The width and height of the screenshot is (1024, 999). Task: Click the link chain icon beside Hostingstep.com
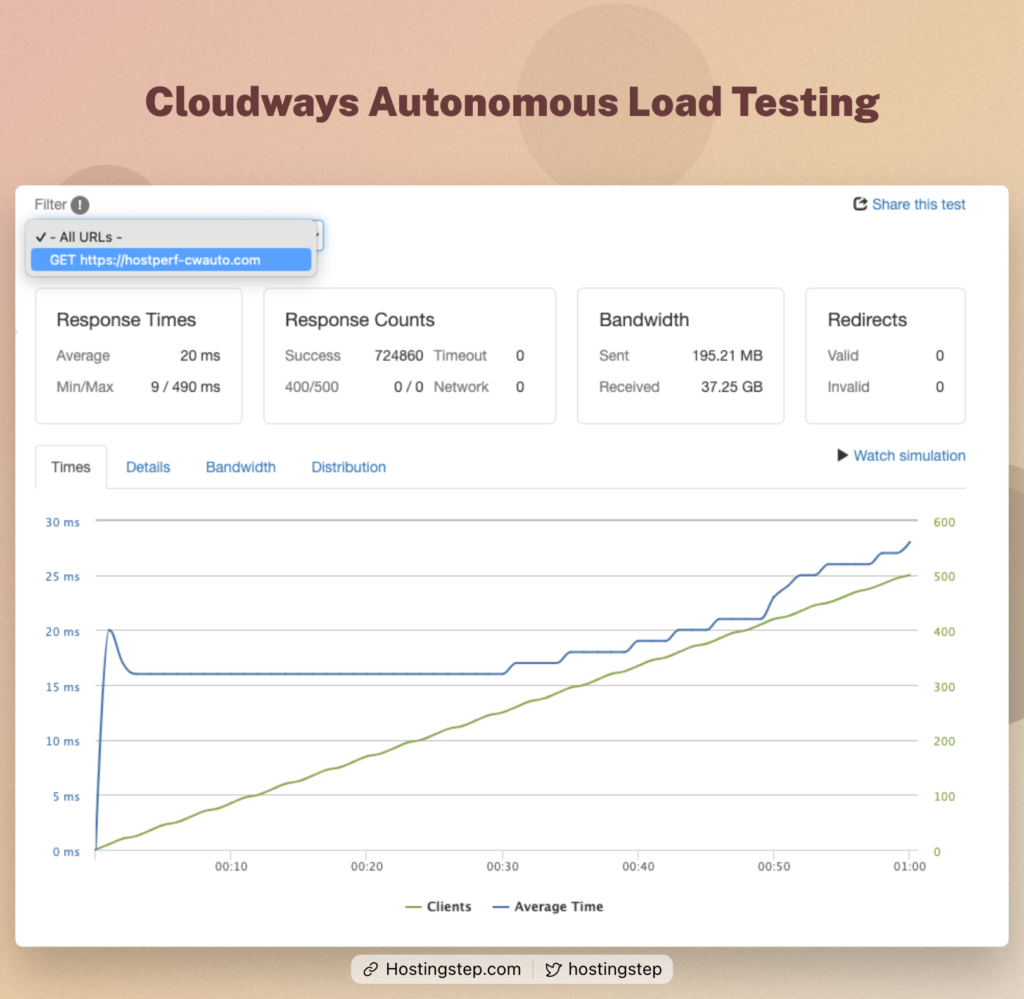[371, 969]
